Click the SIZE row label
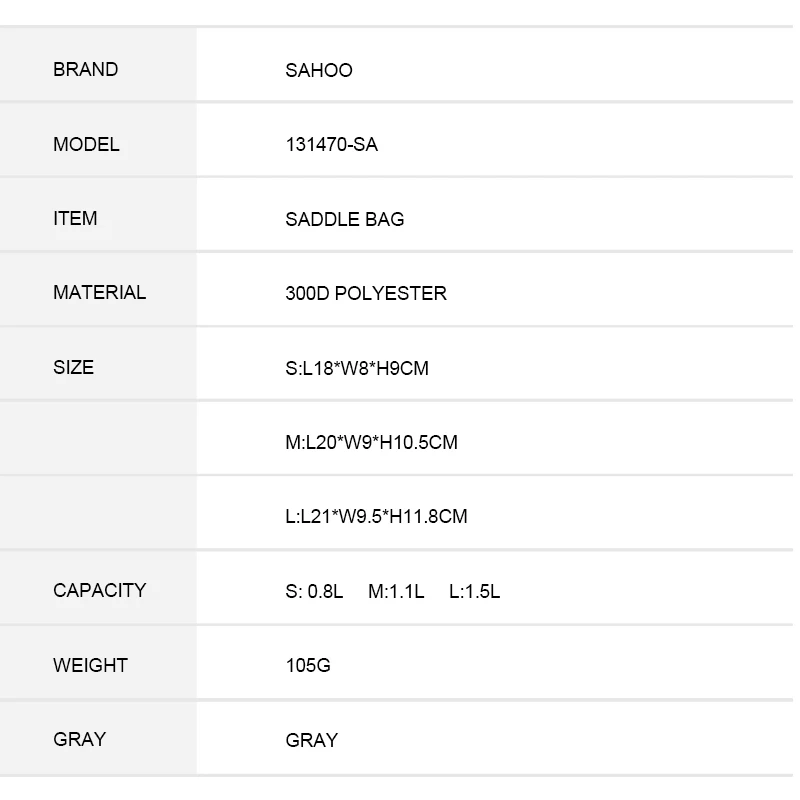This screenshot has height=800, width=800. coord(73,368)
